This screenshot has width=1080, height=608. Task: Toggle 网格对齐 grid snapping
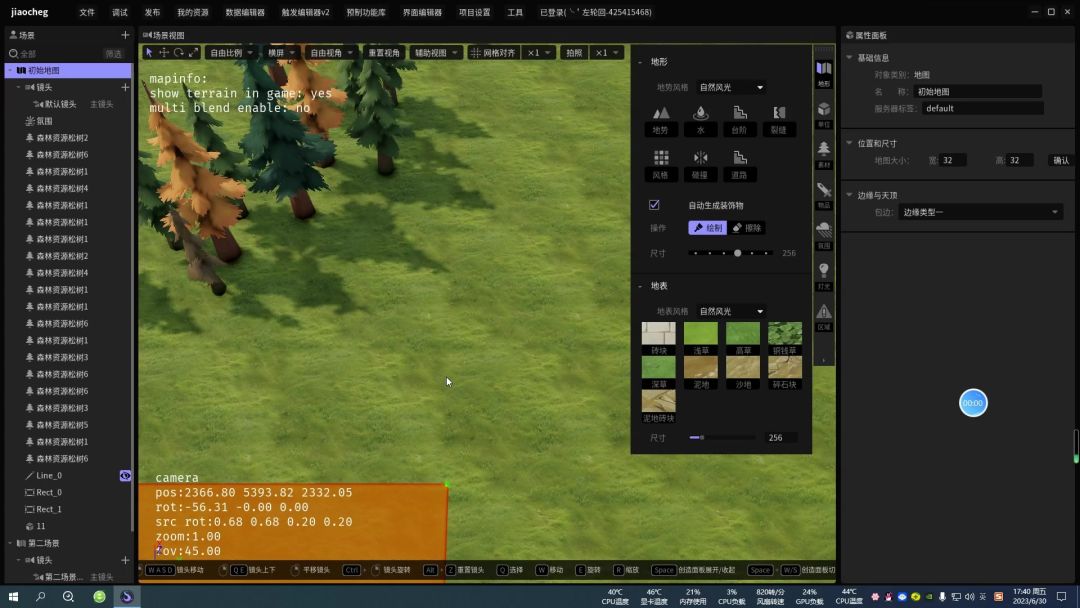point(494,52)
